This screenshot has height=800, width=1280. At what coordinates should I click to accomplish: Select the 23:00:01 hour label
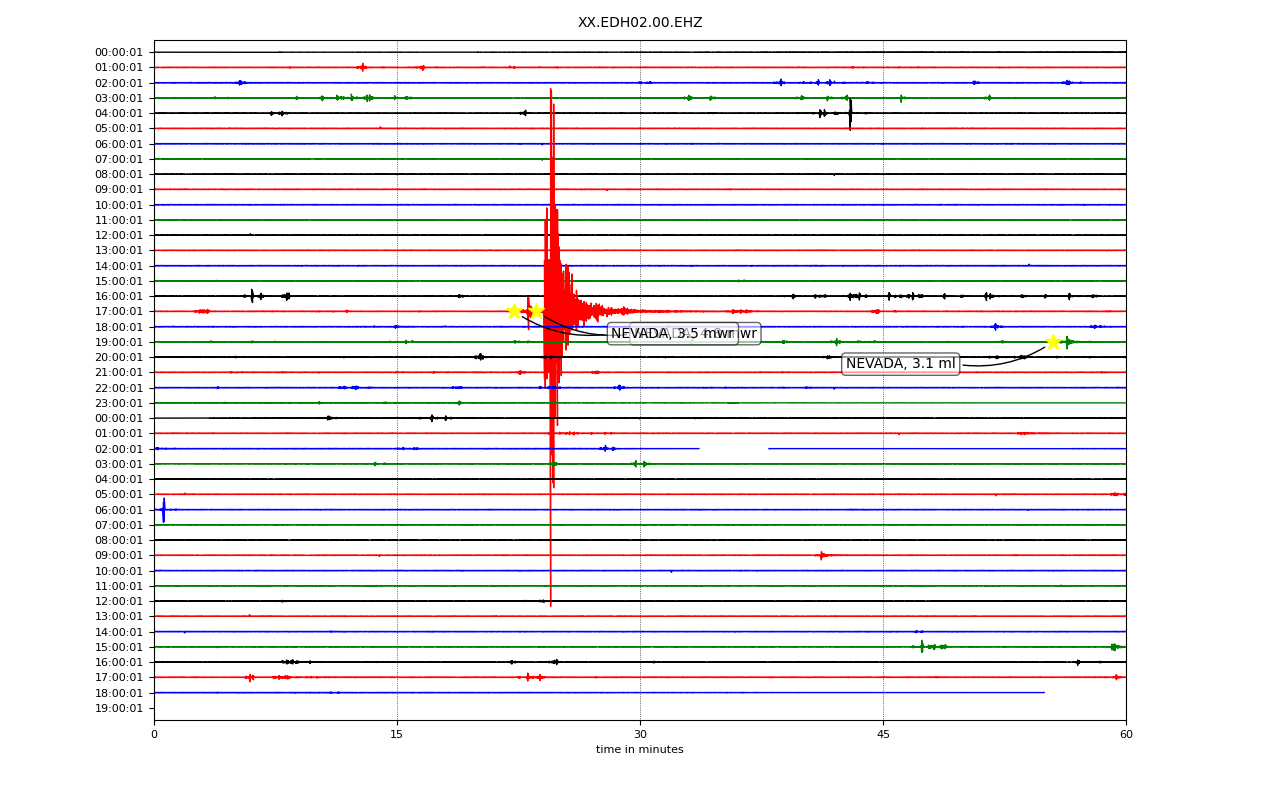(119, 403)
